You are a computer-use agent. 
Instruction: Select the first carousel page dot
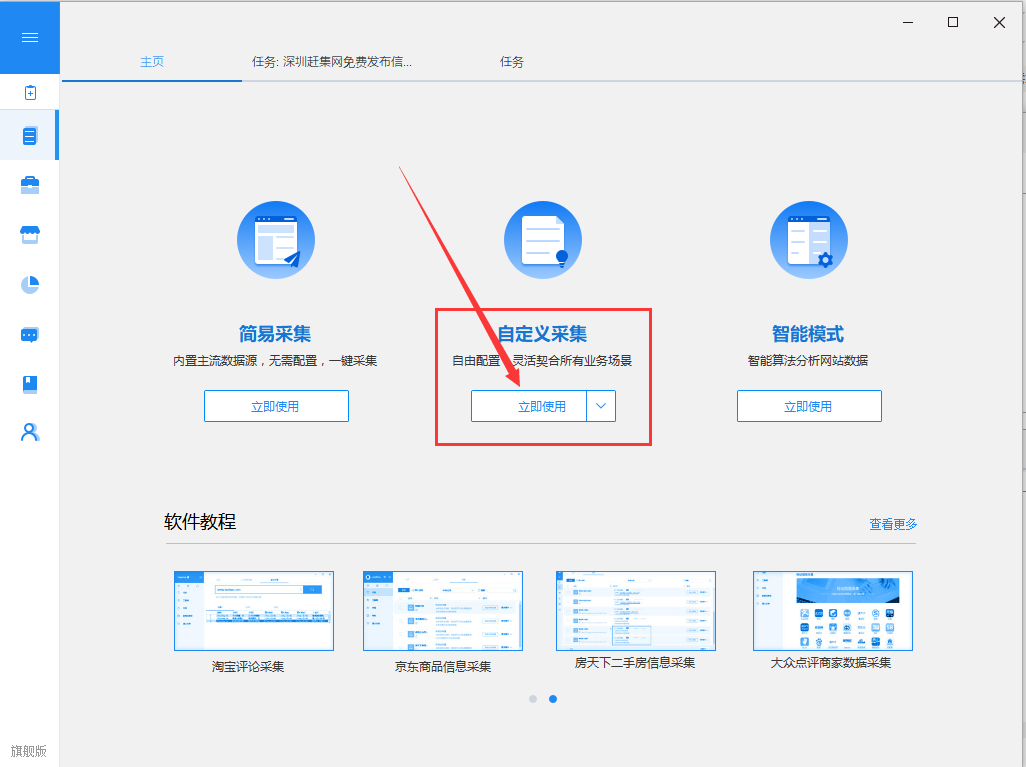(533, 699)
